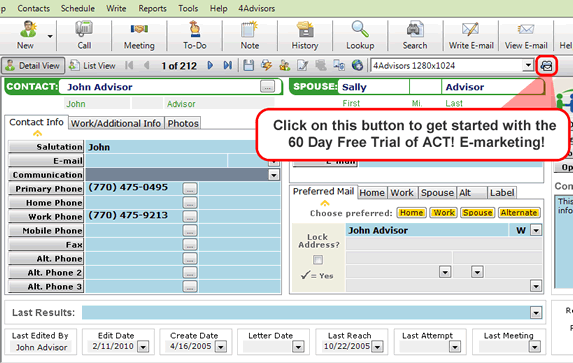This screenshot has width=573, height=363.
Task: Open the Reports menu
Action: (x=152, y=8)
